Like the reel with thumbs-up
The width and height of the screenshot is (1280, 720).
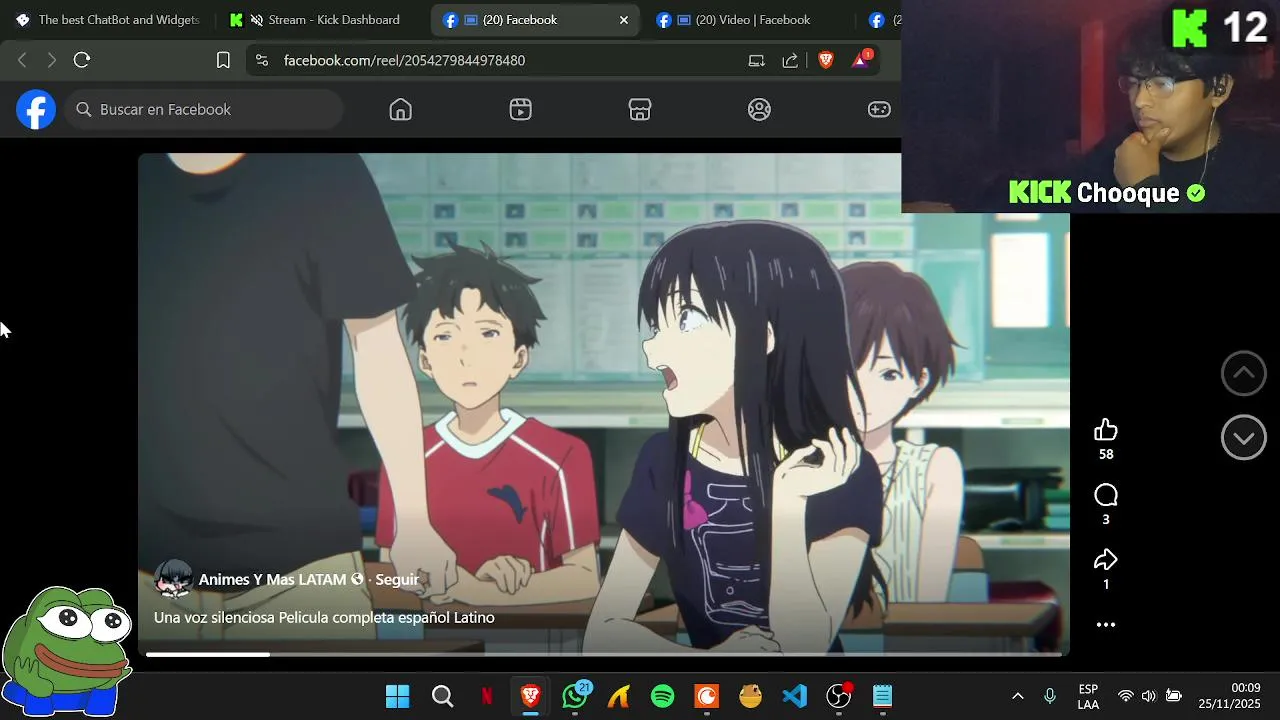tap(1106, 430)
